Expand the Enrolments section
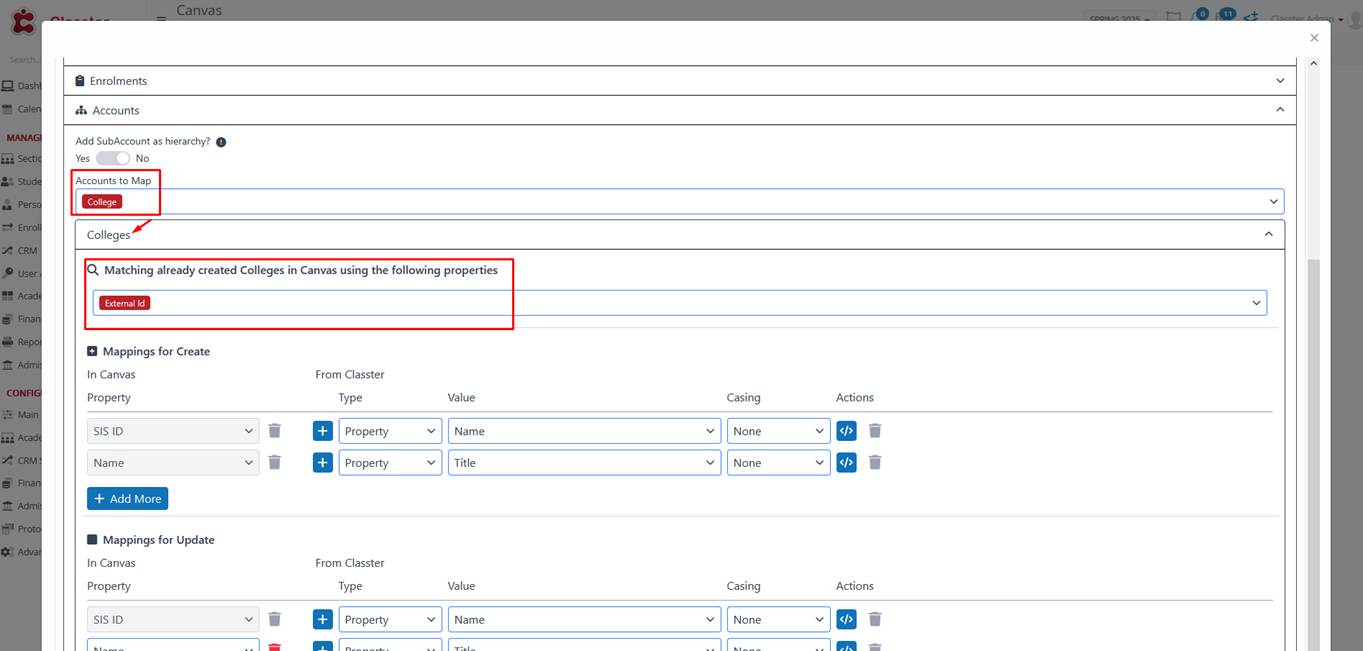 pos(680,81)
